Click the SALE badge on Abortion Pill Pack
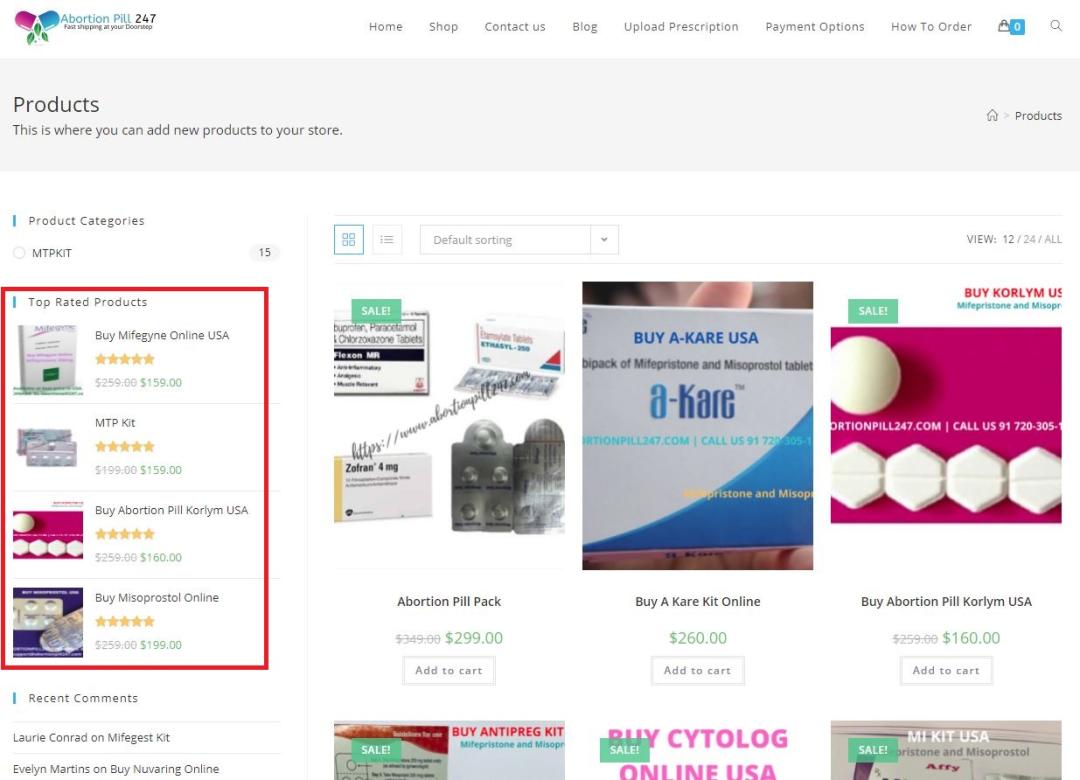This screenshot has height=780, width=1080. pyautogui.click(x=376, y=311)
